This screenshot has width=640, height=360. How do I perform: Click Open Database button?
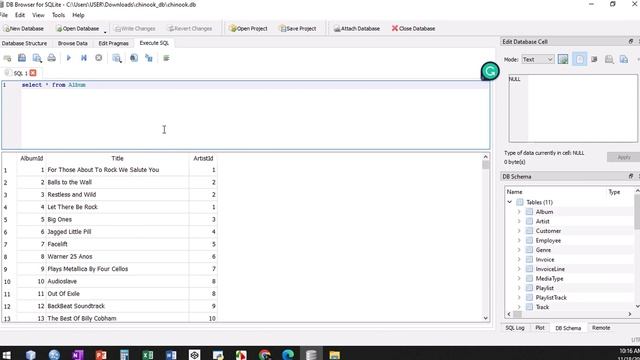(x=78, y=29)
